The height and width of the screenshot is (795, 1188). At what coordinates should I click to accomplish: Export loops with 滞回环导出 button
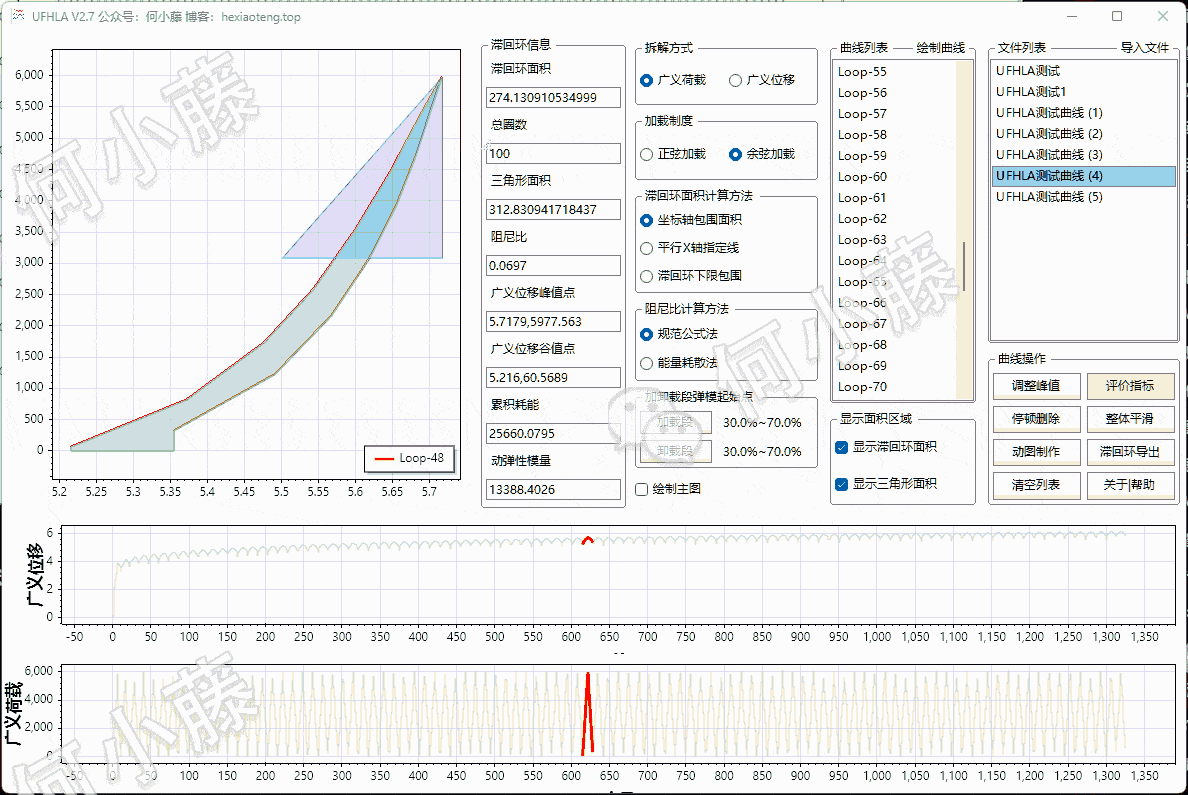tap(1128, 452)
